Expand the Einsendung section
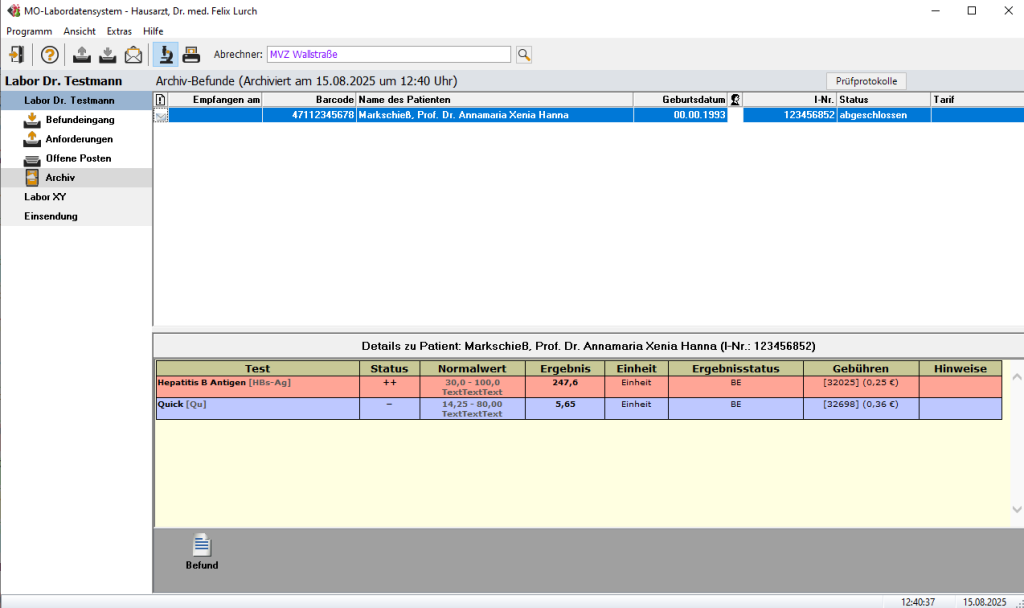 pyautogui.click(x=51, y=216)
